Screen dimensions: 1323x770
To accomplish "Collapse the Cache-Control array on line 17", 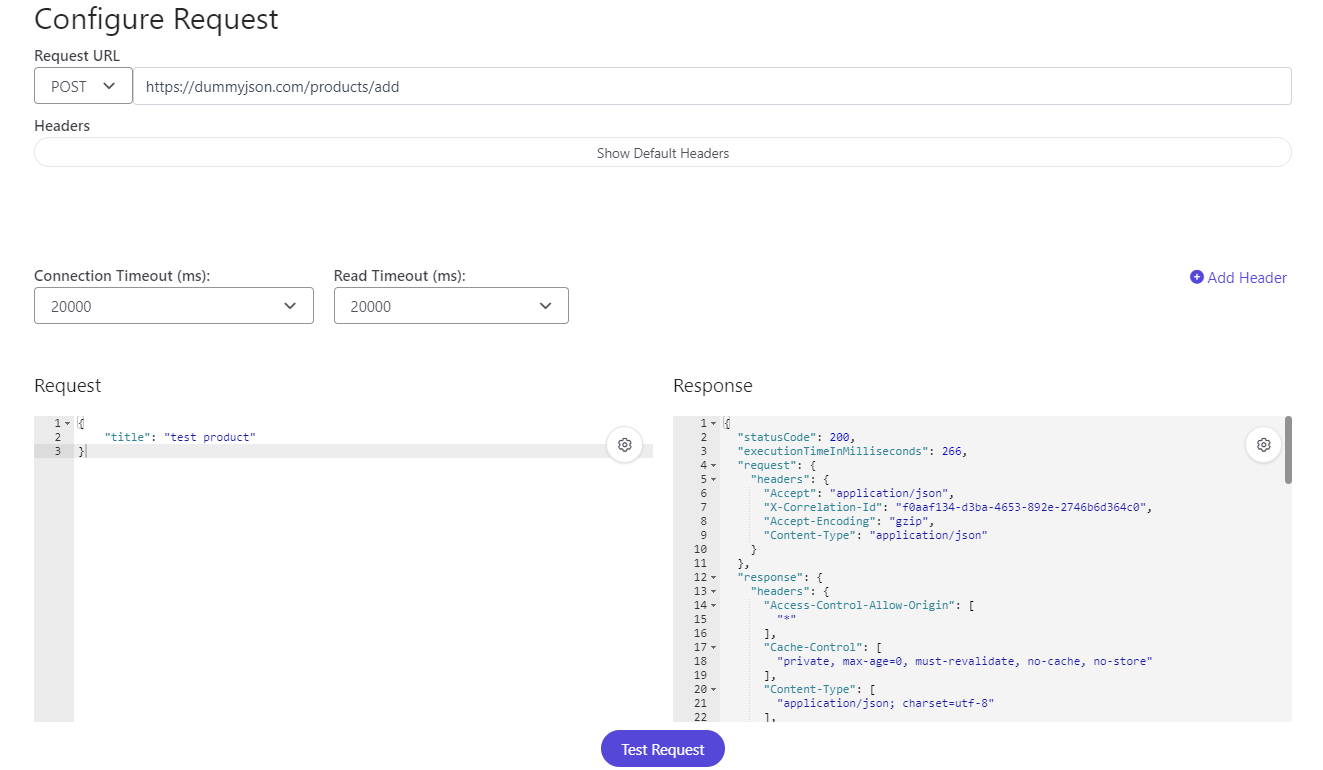I will tap(713, 648).
